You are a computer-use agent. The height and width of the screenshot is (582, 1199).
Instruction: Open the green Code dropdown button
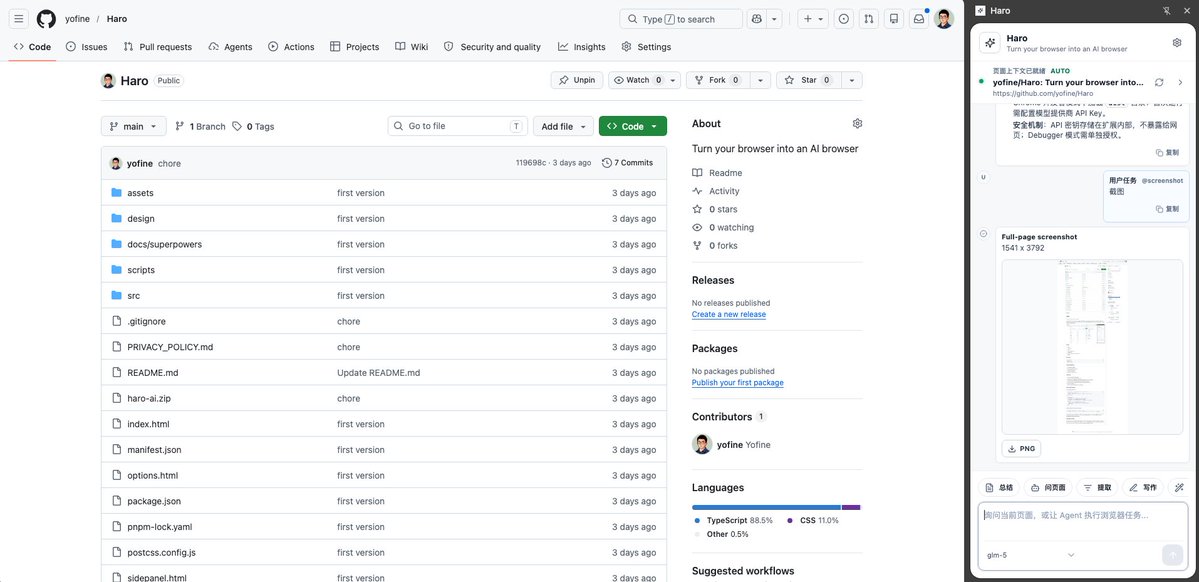[x=632, y=126]
